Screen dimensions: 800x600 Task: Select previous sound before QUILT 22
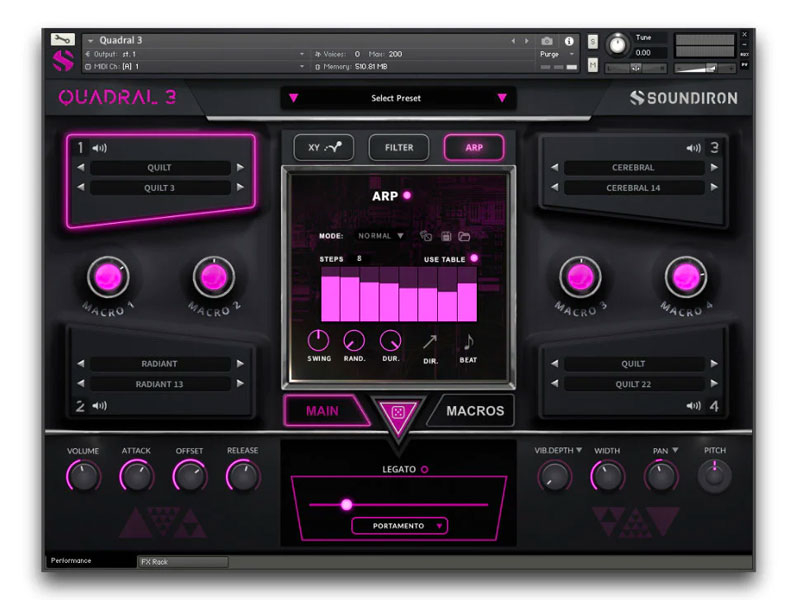[555, 383]
